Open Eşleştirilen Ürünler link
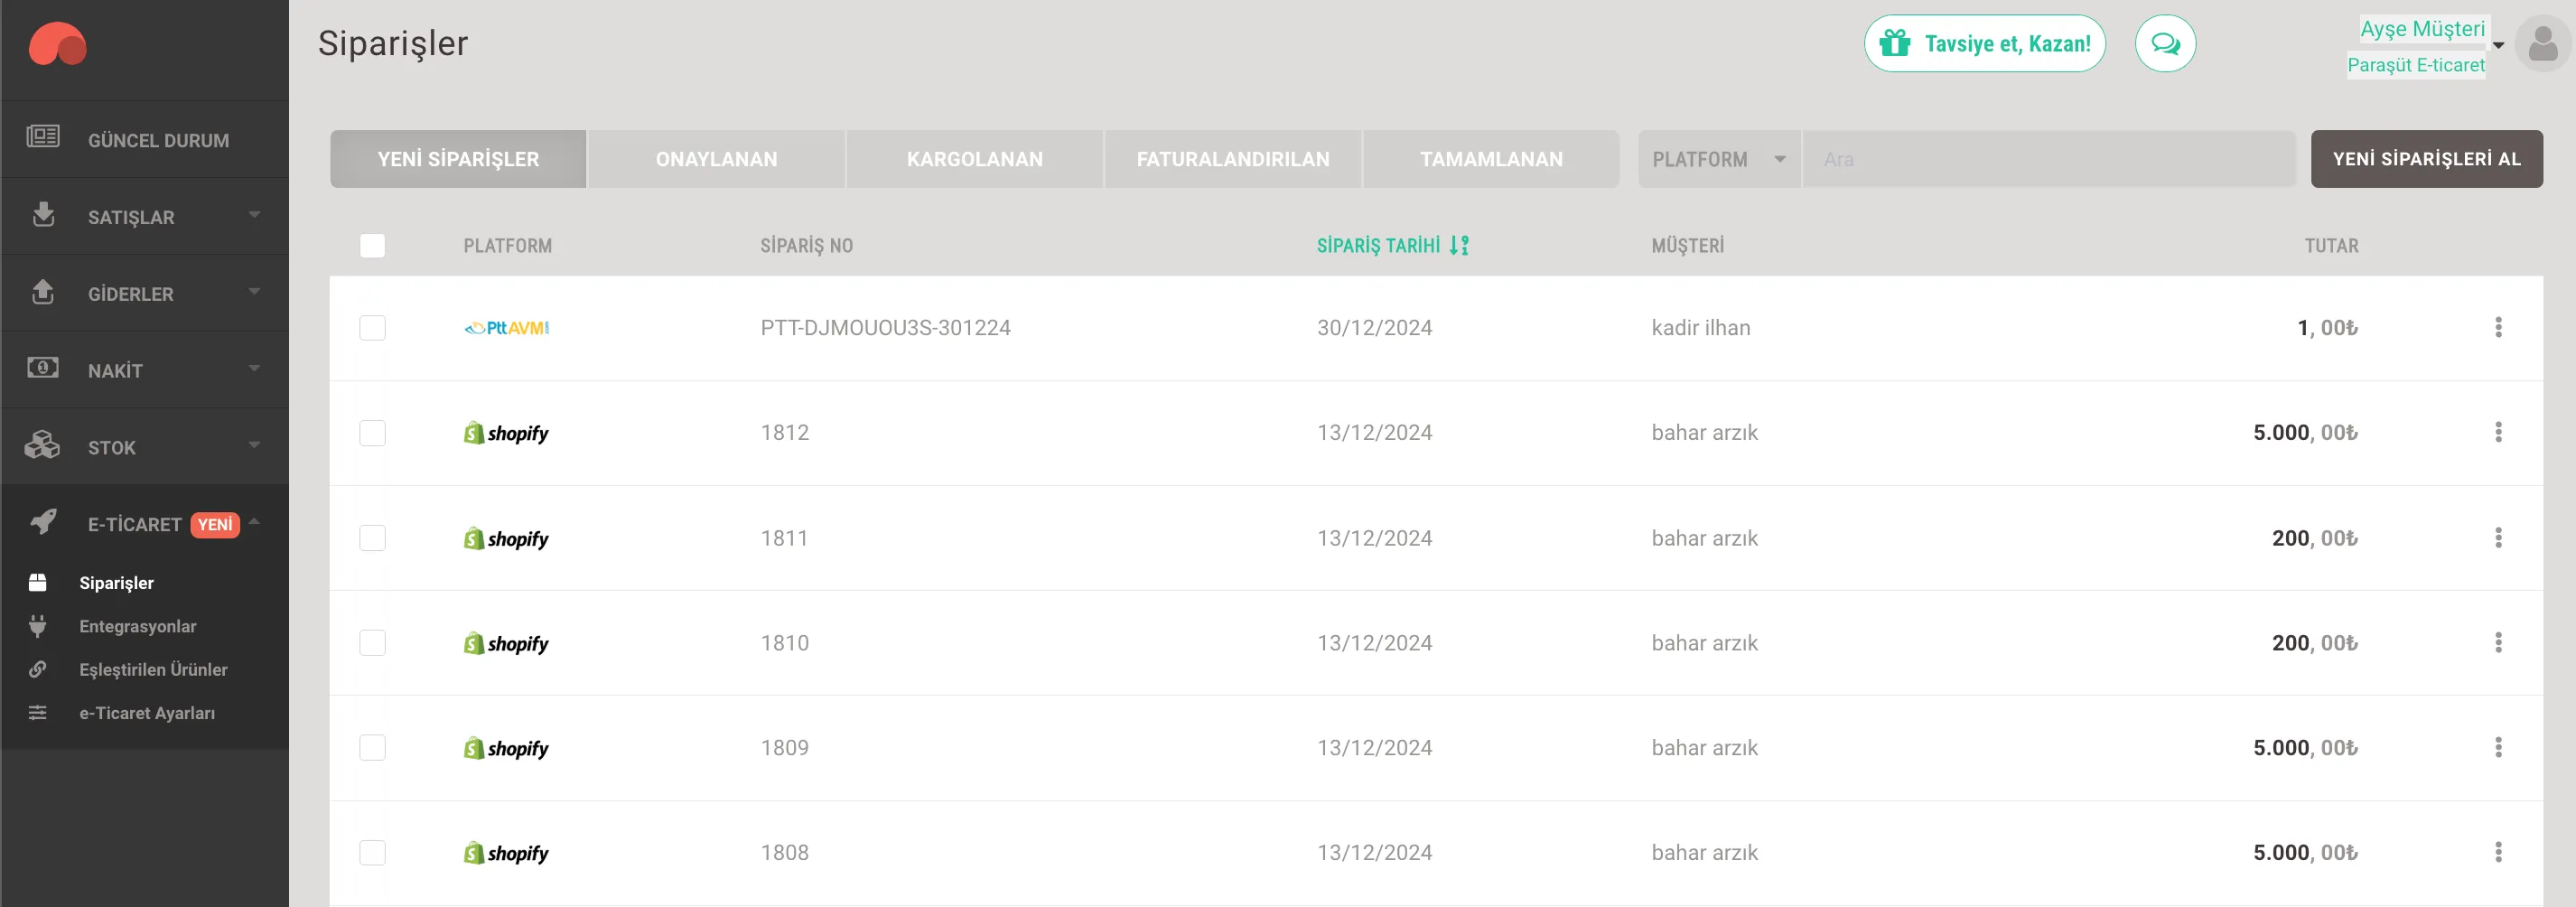2576x907 pixels. coord(153,669)
